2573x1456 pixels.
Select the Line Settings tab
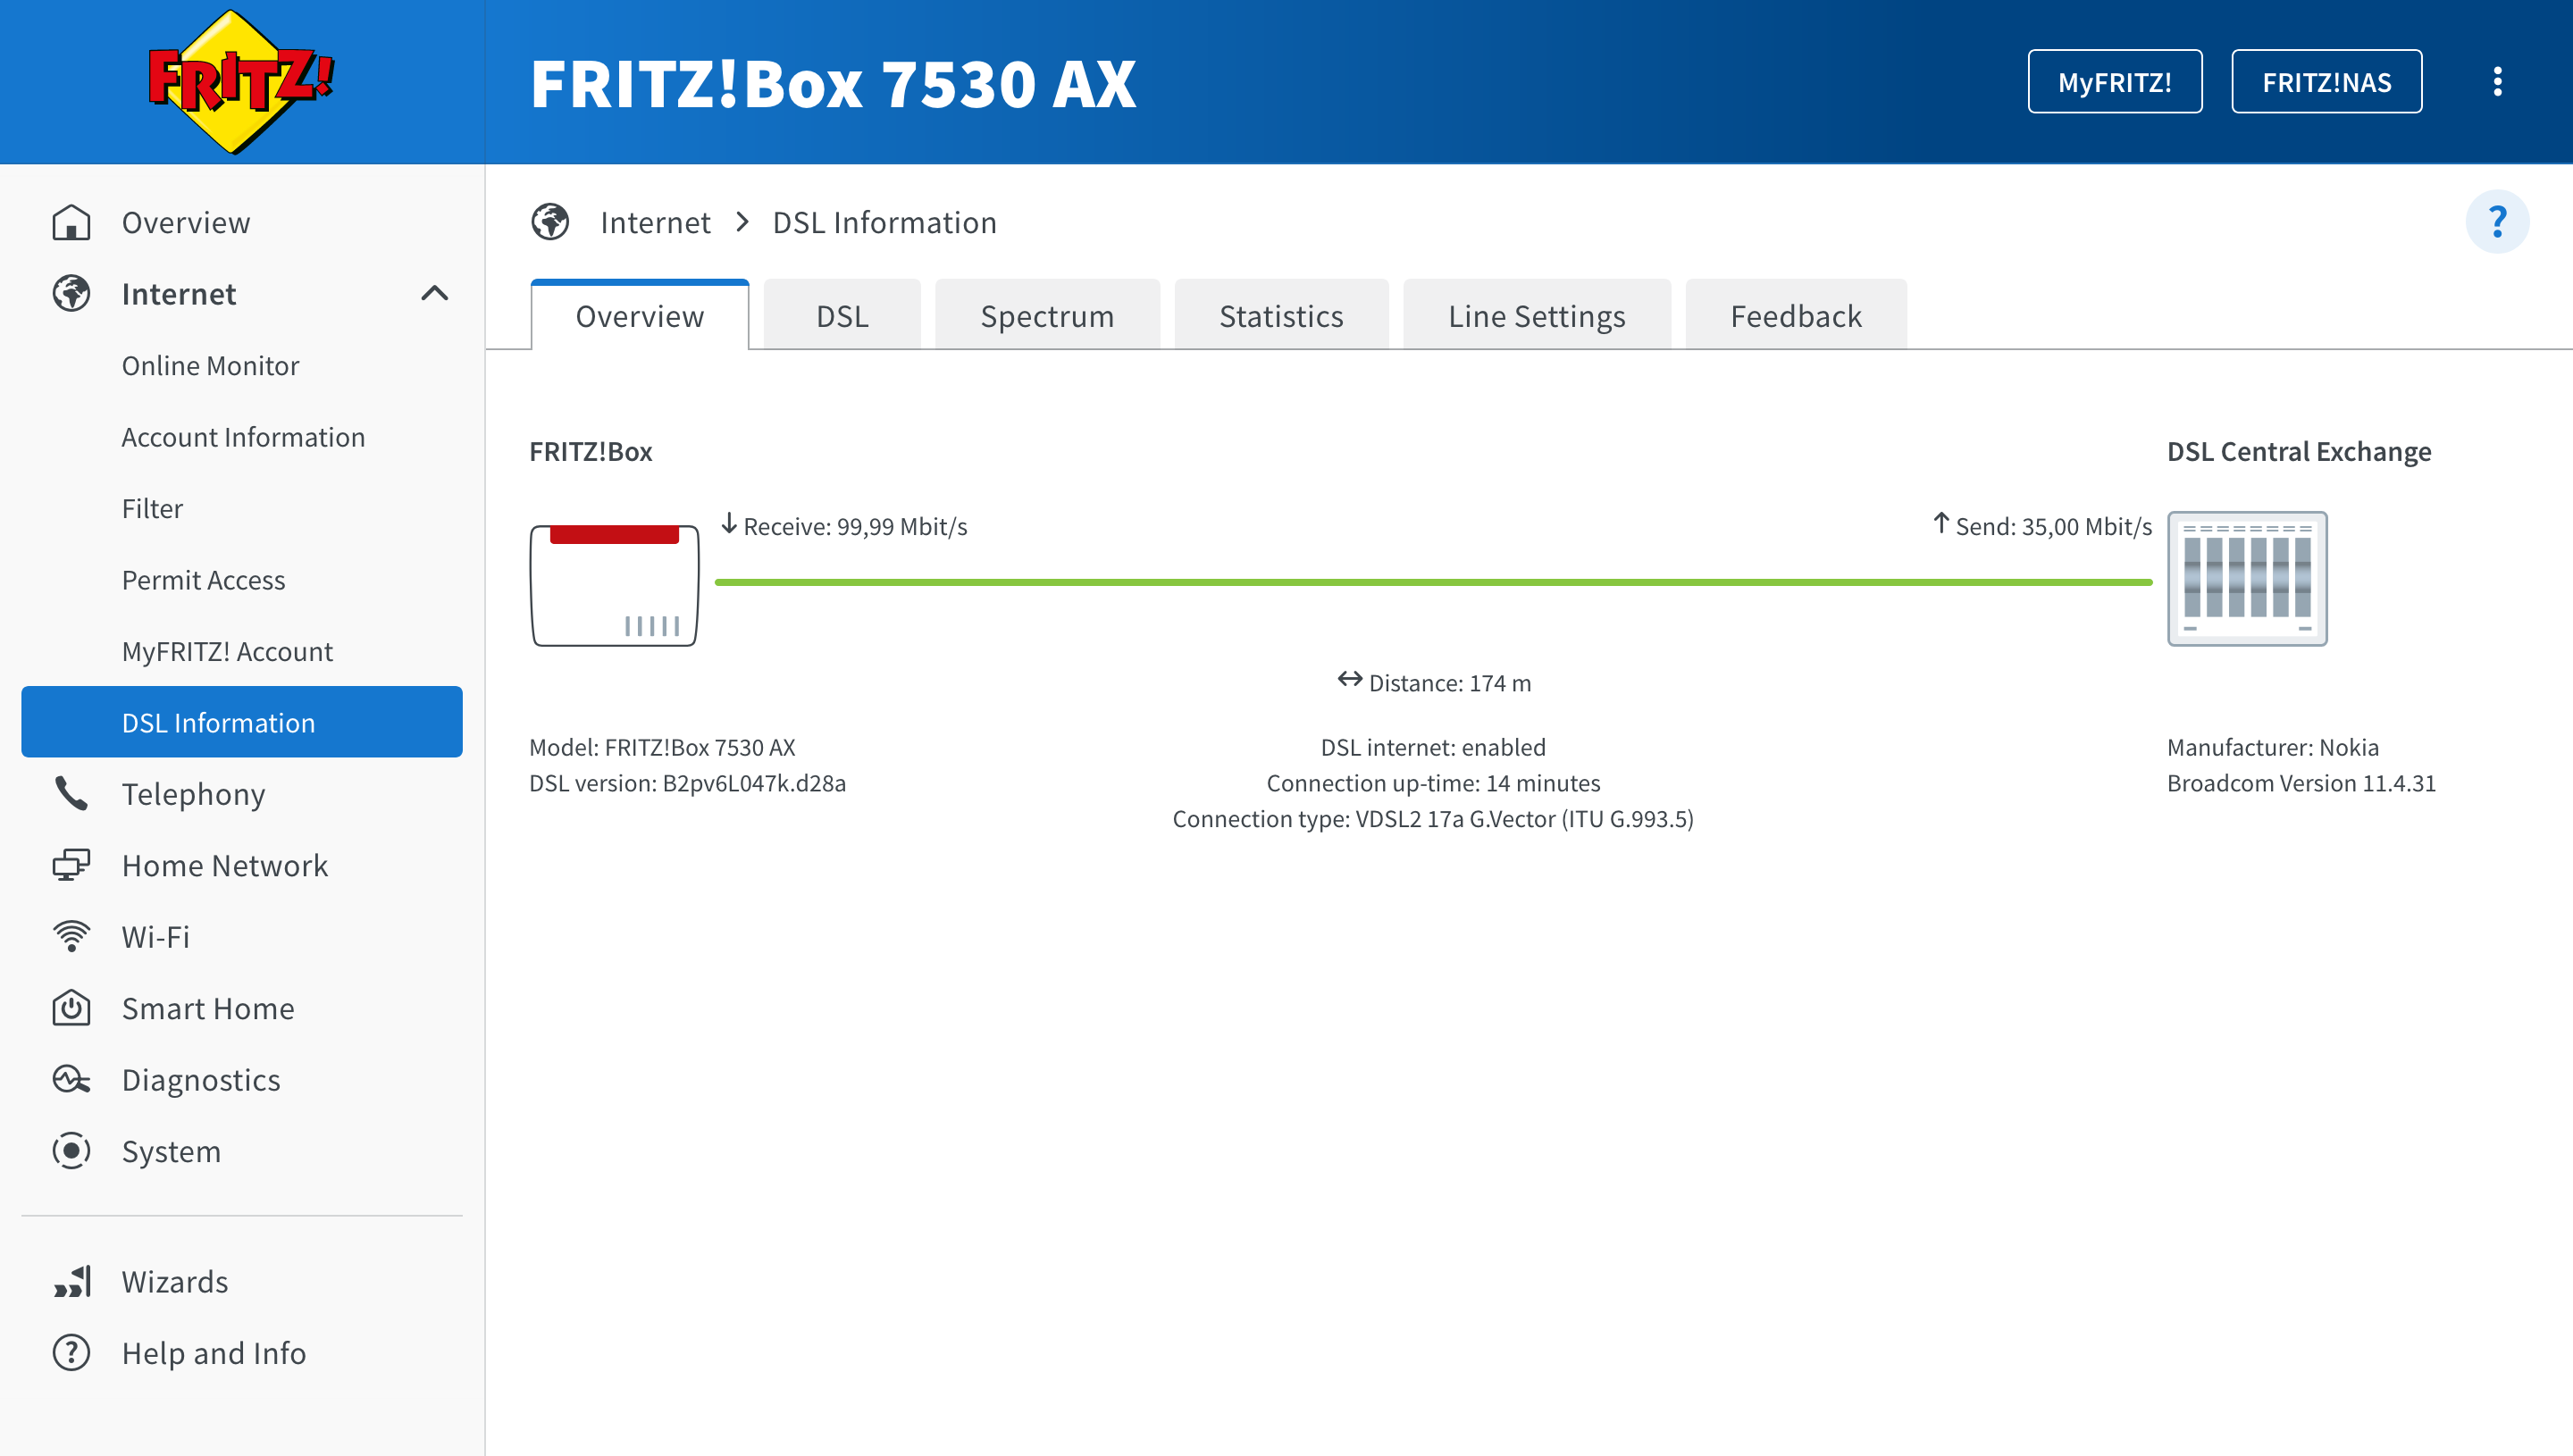[1536, 316]
